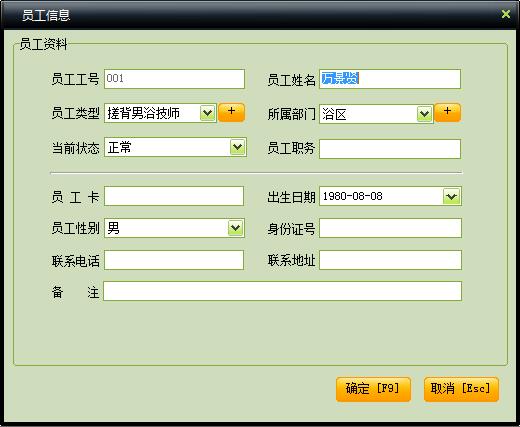Expand the 员工性别 dropdown
This screenshot has height=427, width=520.
click(x=236, y=228)
